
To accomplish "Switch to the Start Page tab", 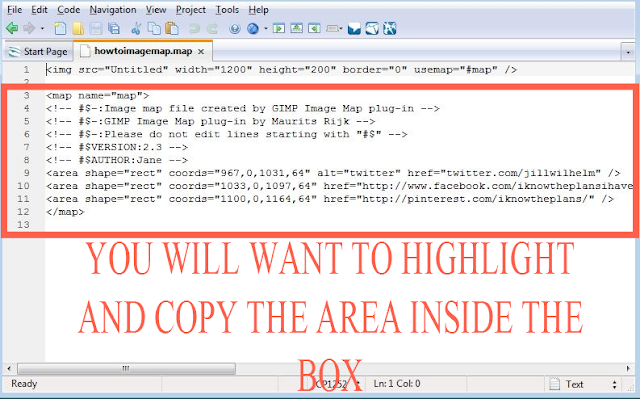I will [38, 52].
